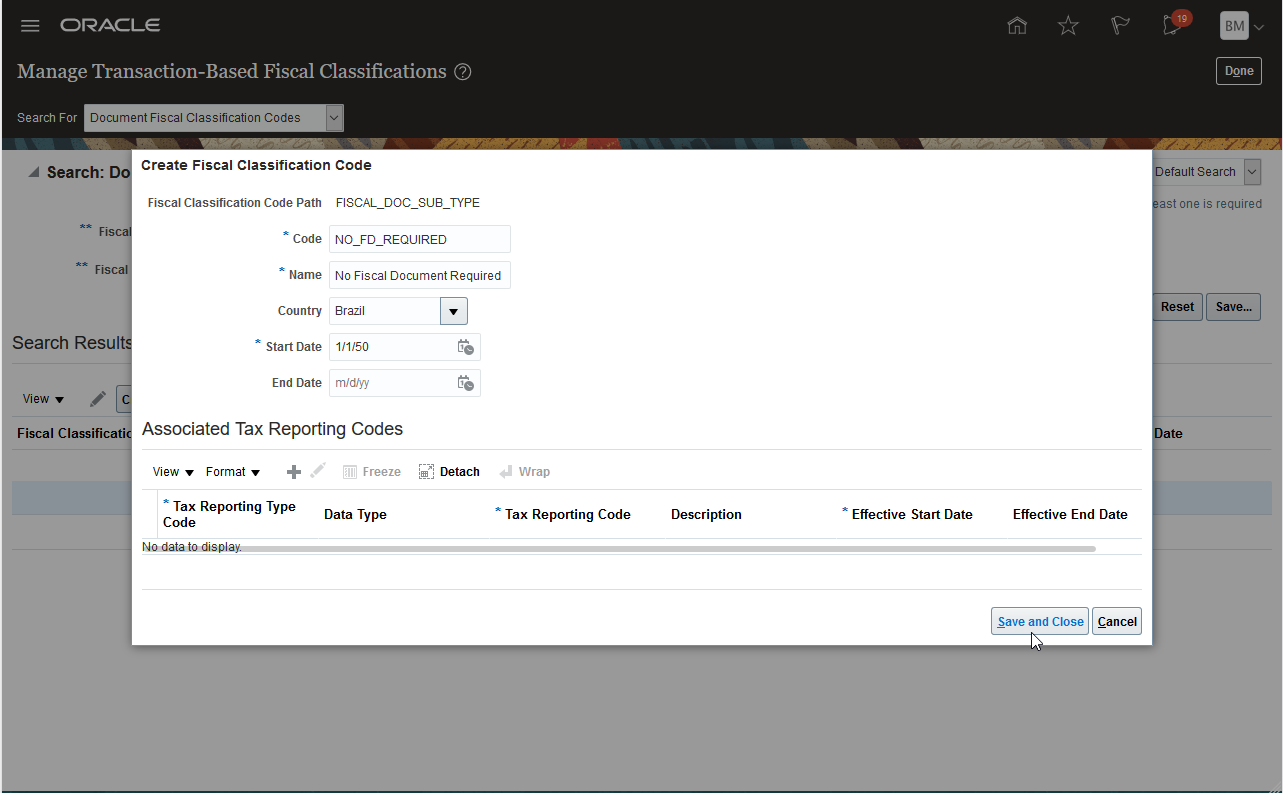Screen dimensions: 1283x793
Task: Go to the Oracle home page icon
Action: coord(1017,26)
